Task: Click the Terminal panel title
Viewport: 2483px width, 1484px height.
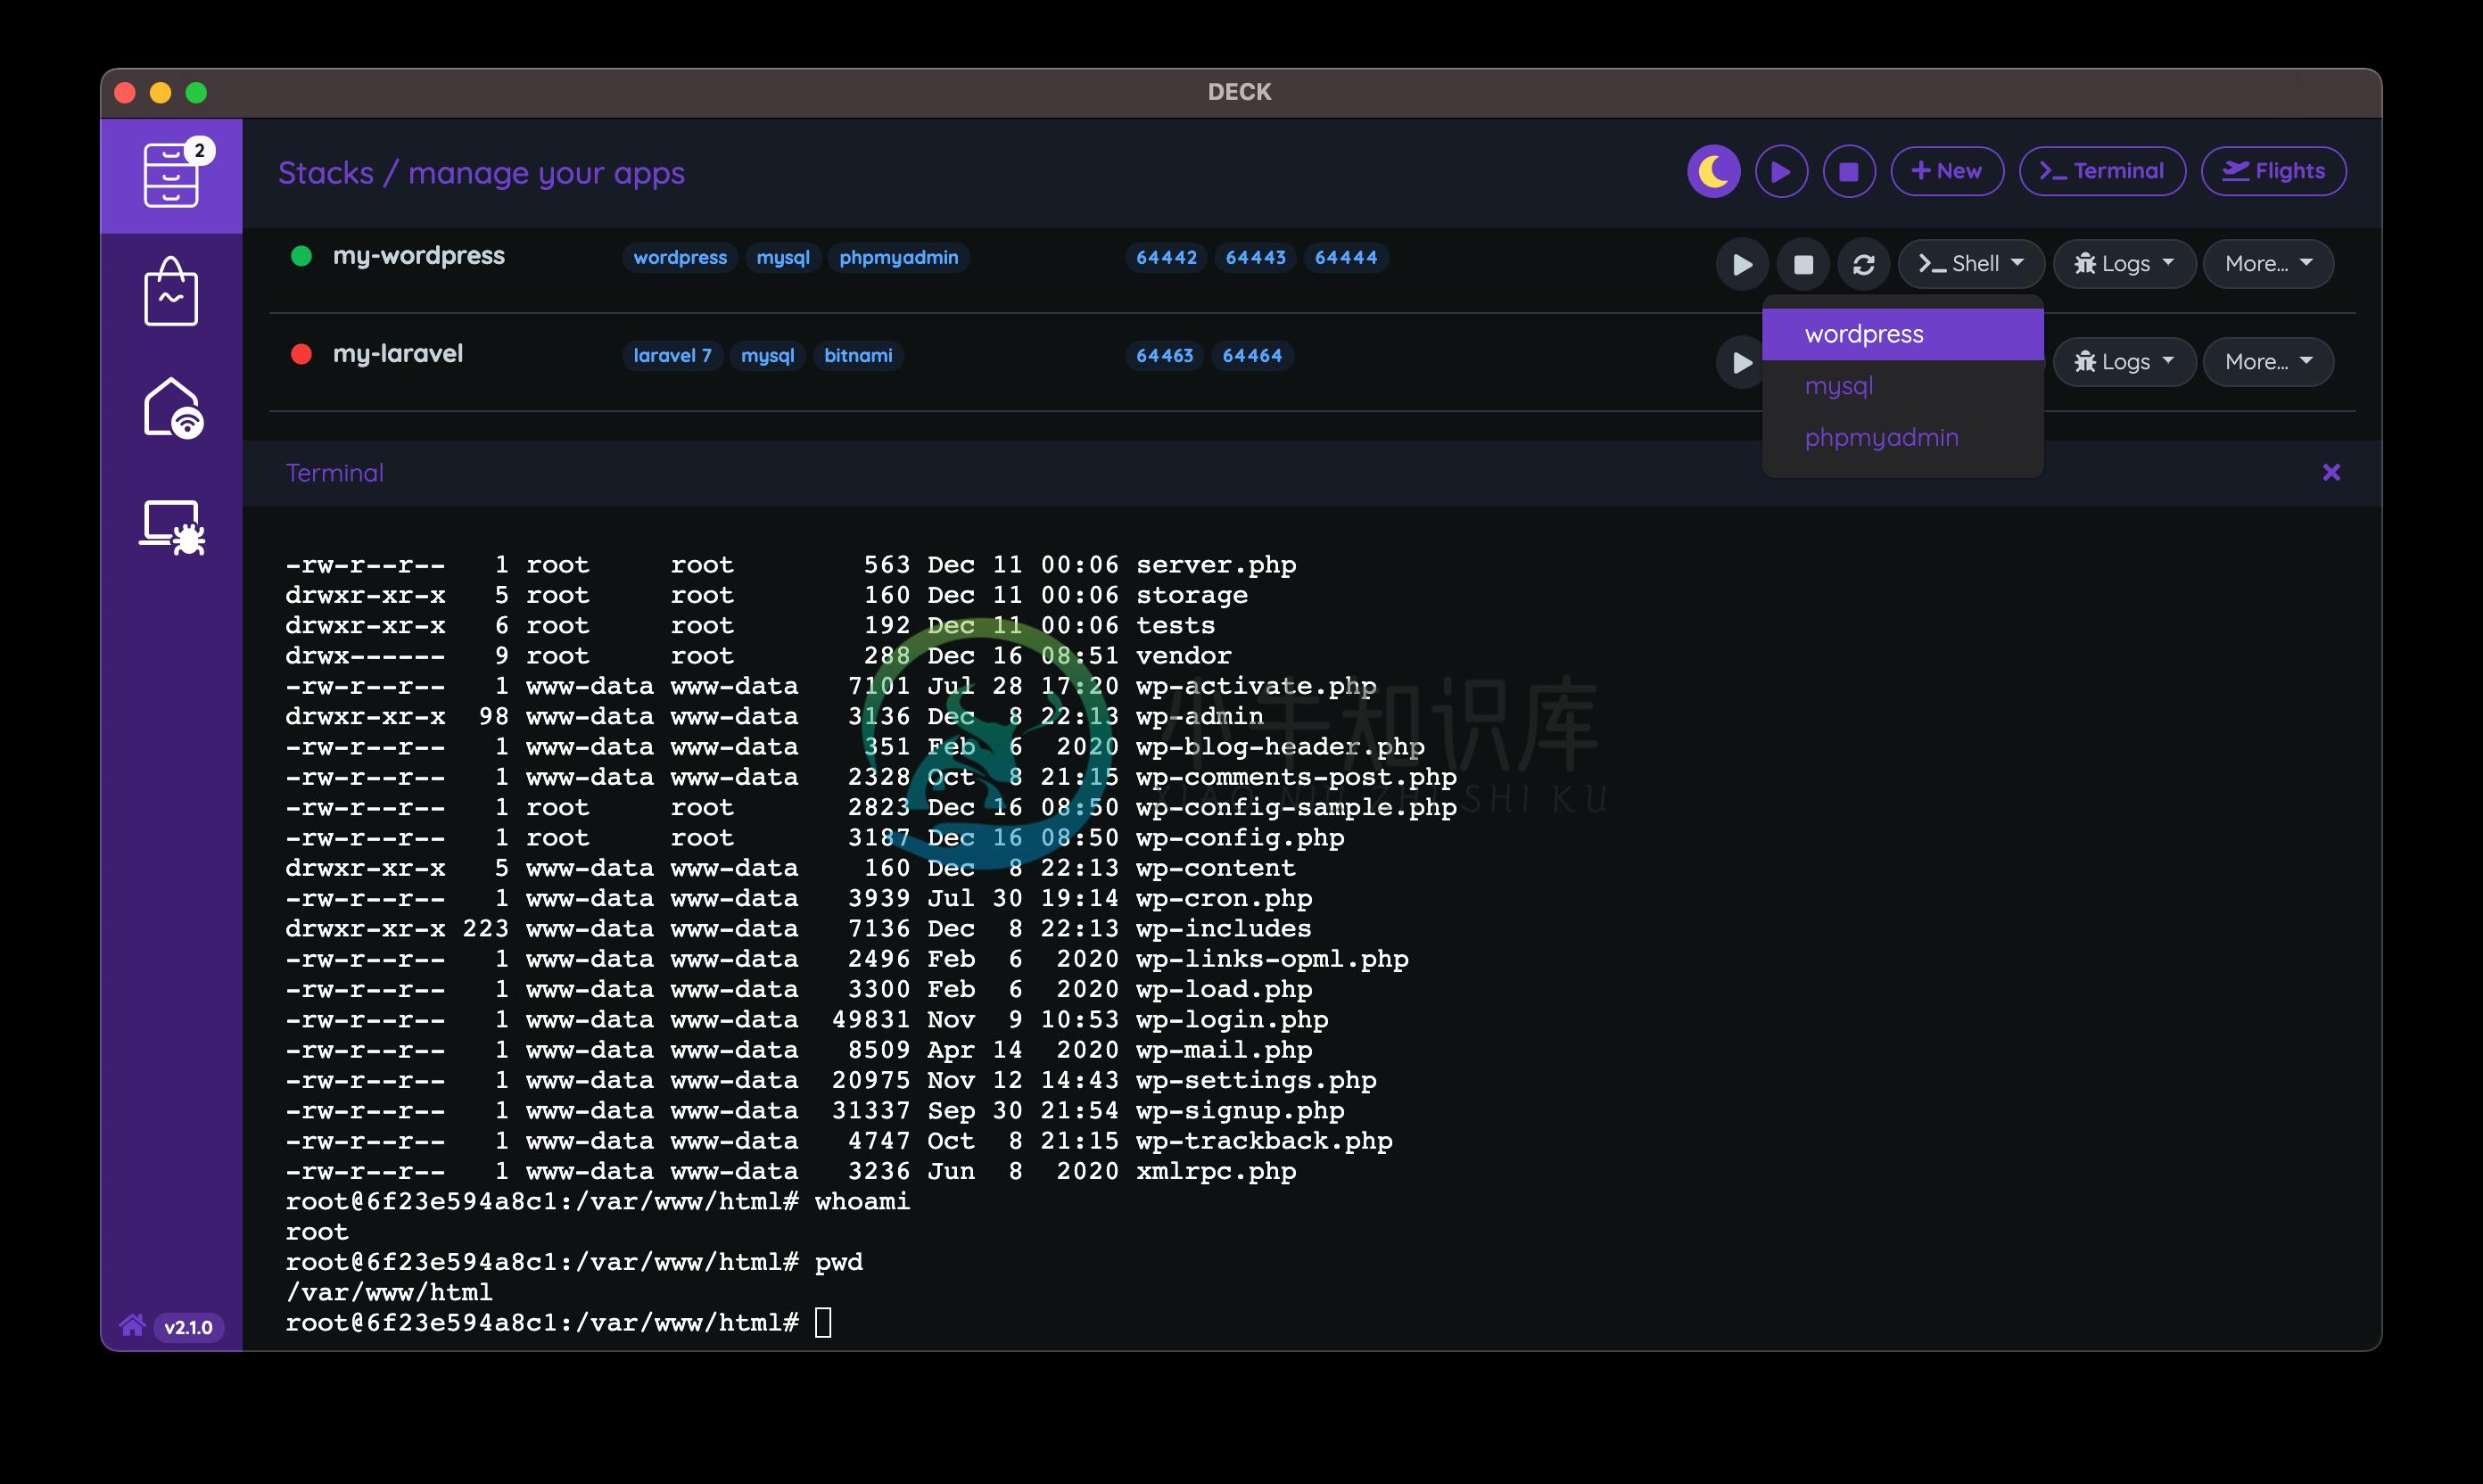Action: [x=335, y=473]
